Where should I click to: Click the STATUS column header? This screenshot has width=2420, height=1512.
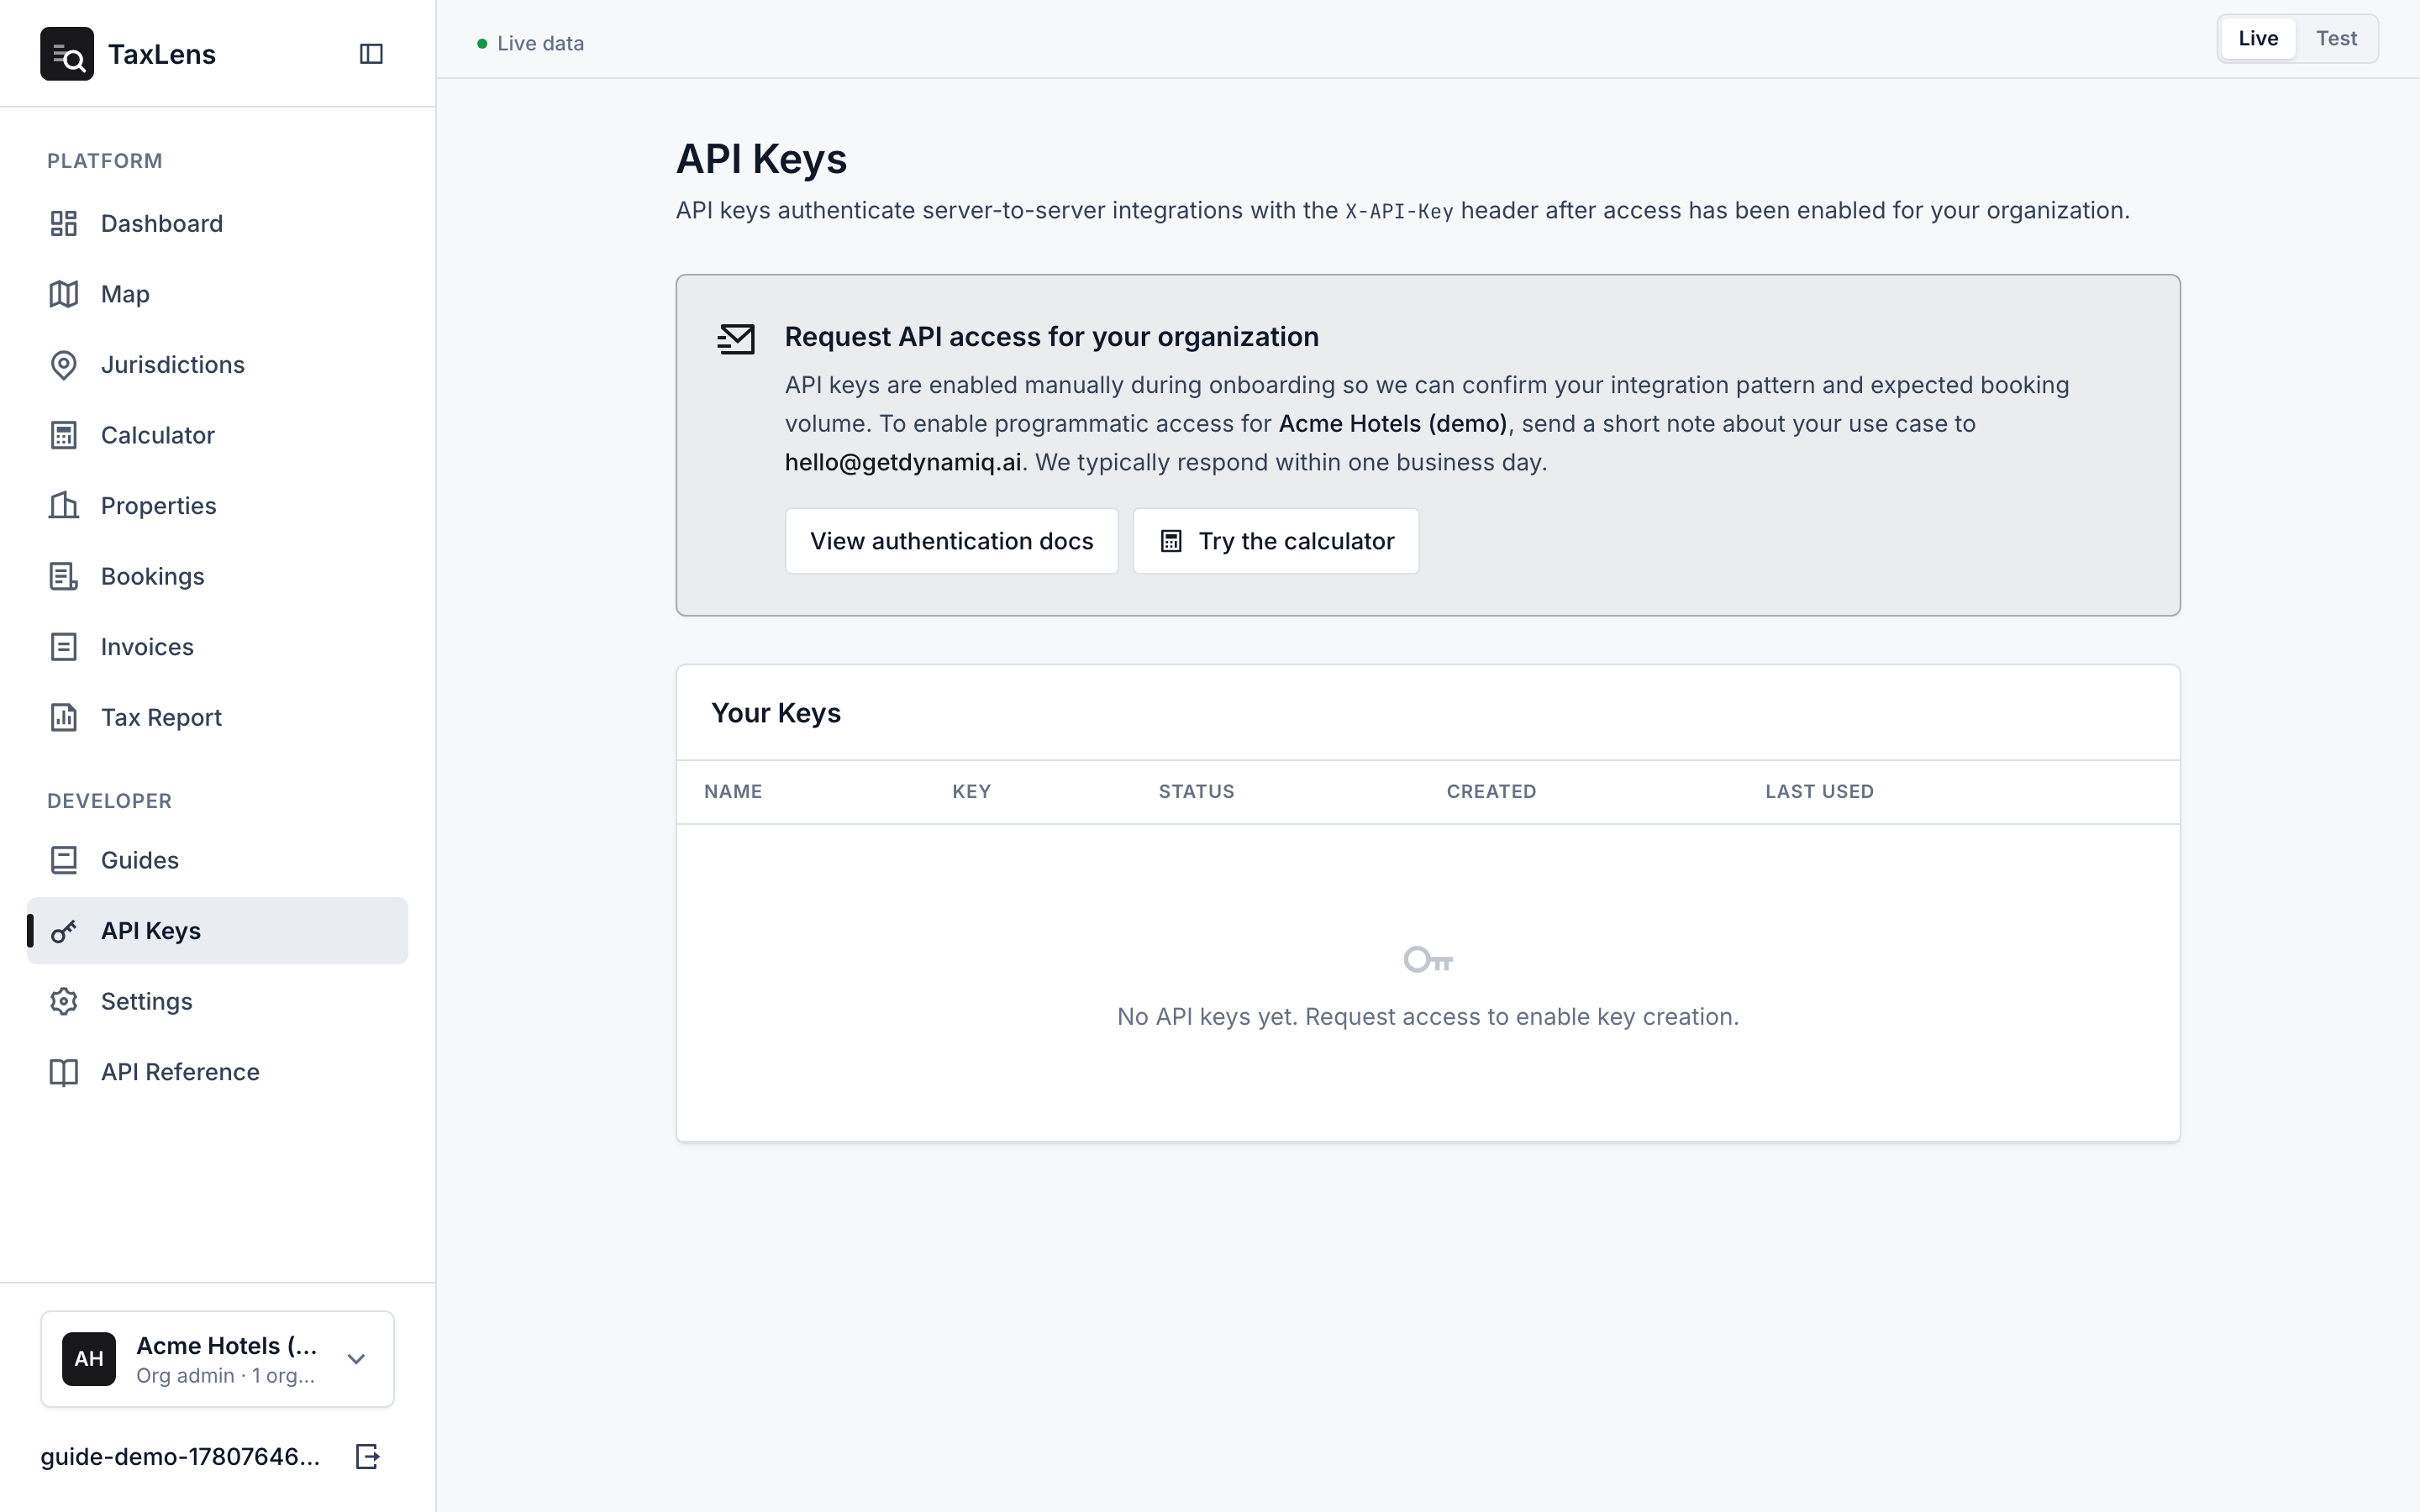pos(1196,791)
